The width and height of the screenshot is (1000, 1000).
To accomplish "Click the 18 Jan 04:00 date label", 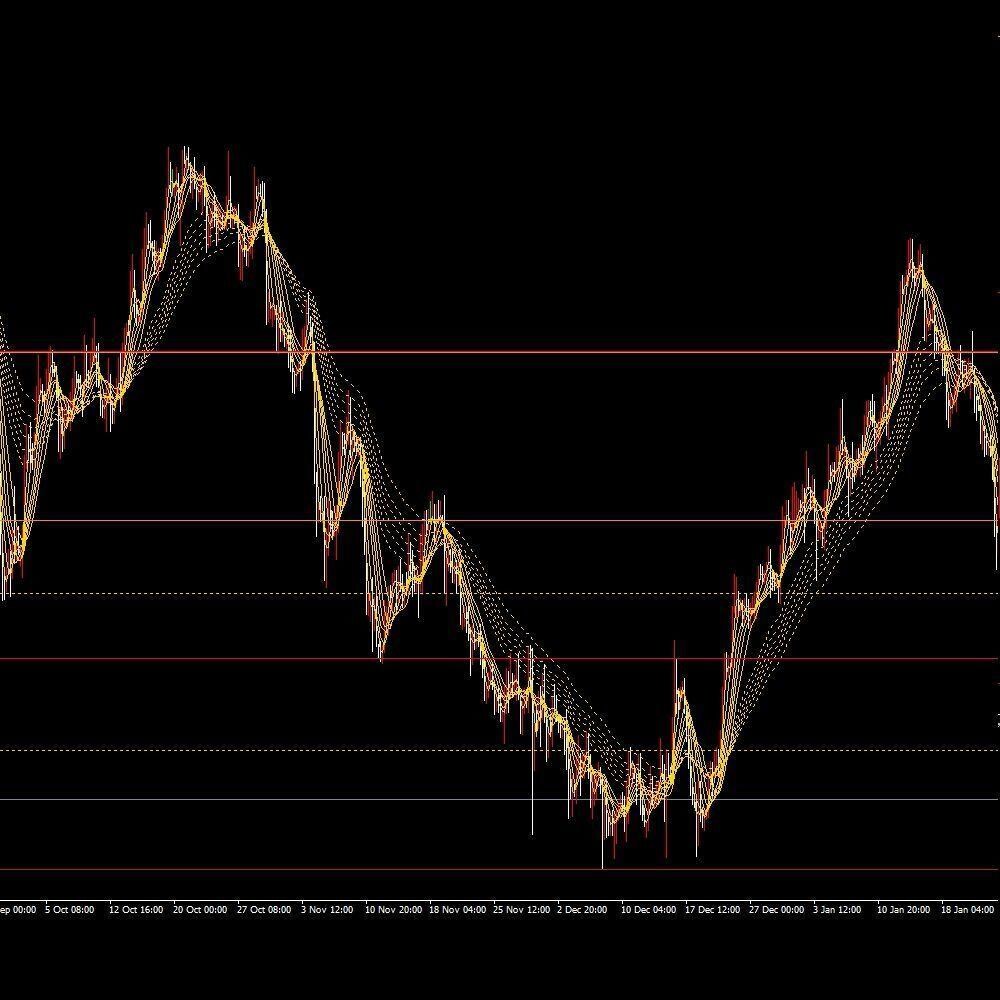I will coord(967,909).
